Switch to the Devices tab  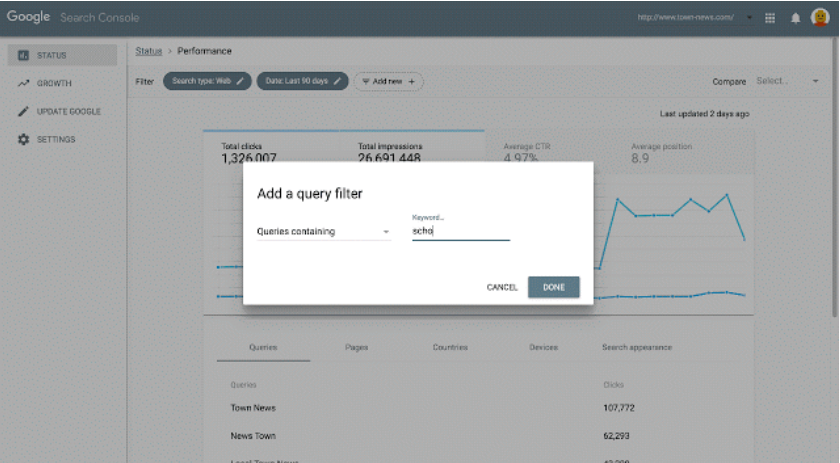pos(543,347)
